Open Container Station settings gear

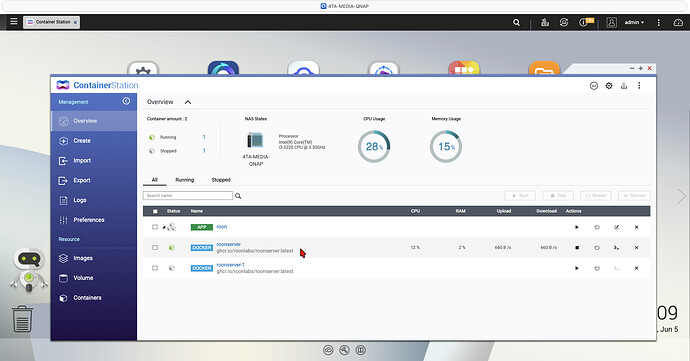point(609,86)
